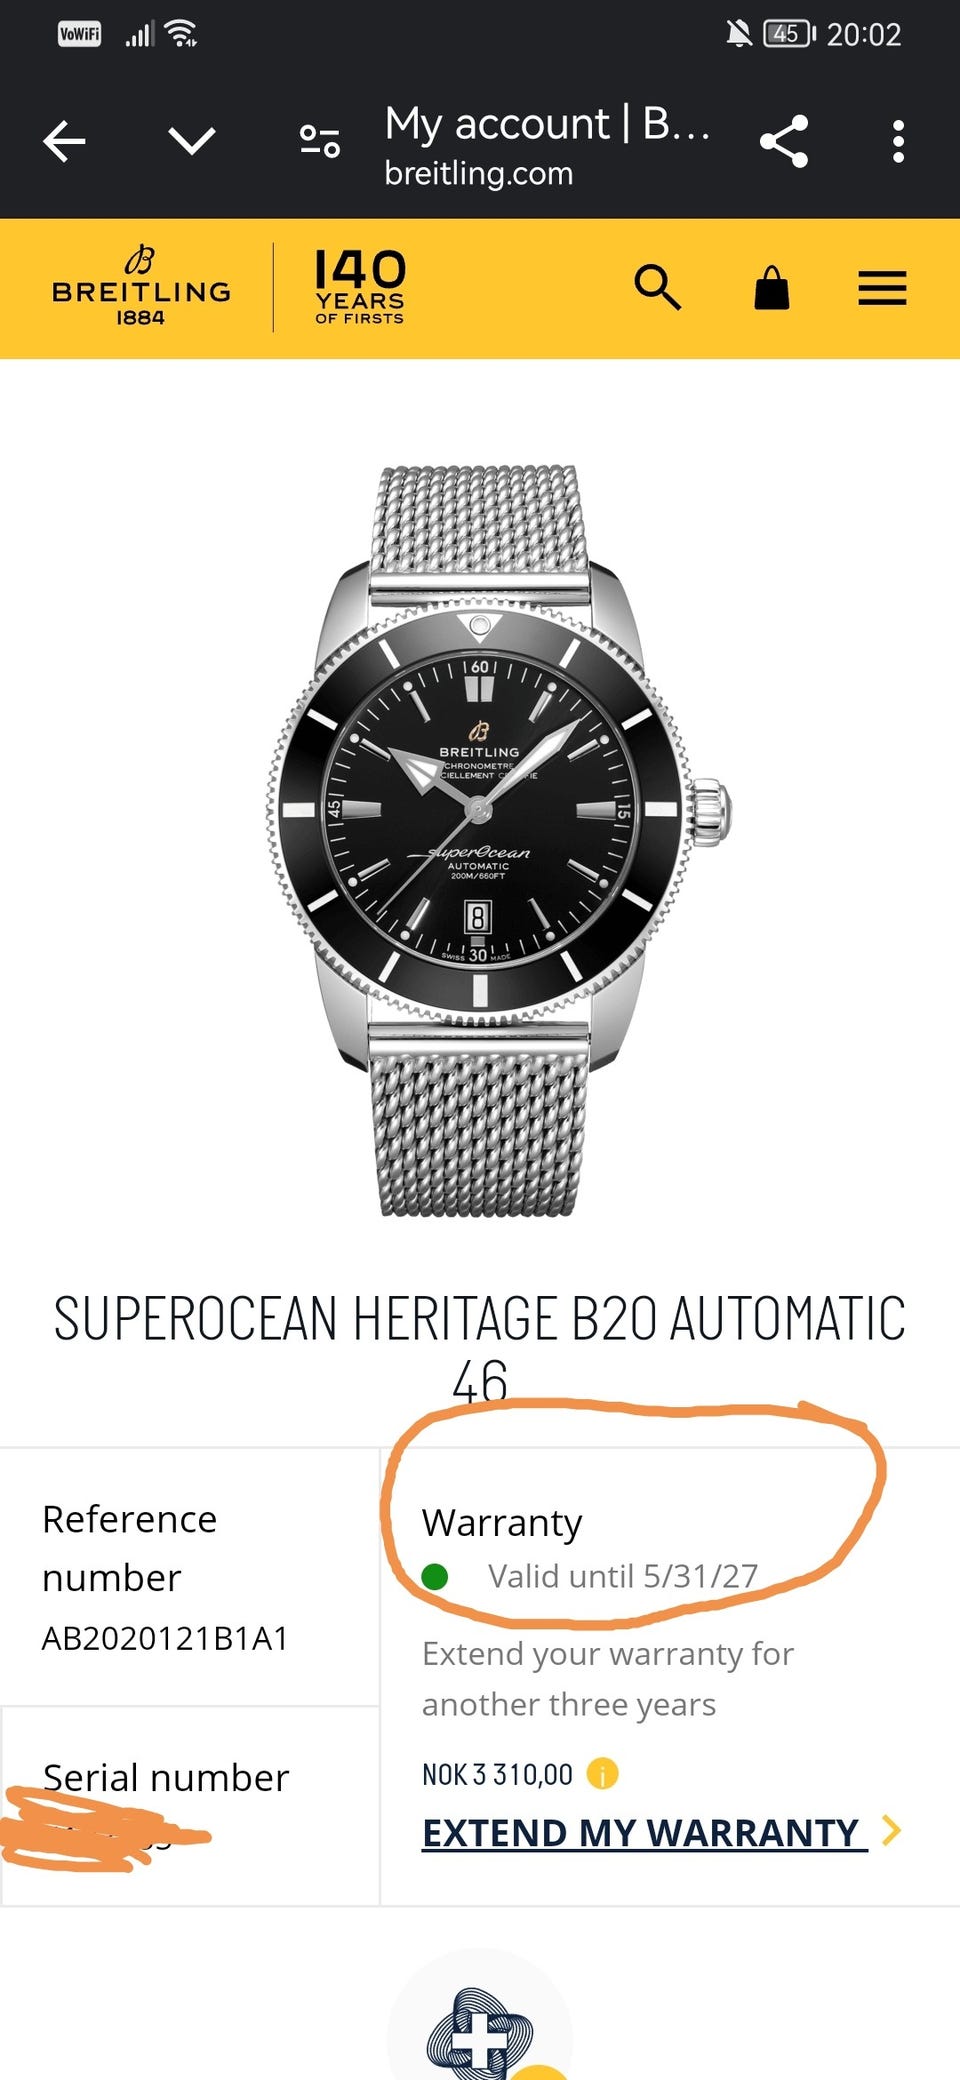Open site settings tune icon
The height and width of the screenshot is (2080, 960).
[x=320, y=141]
